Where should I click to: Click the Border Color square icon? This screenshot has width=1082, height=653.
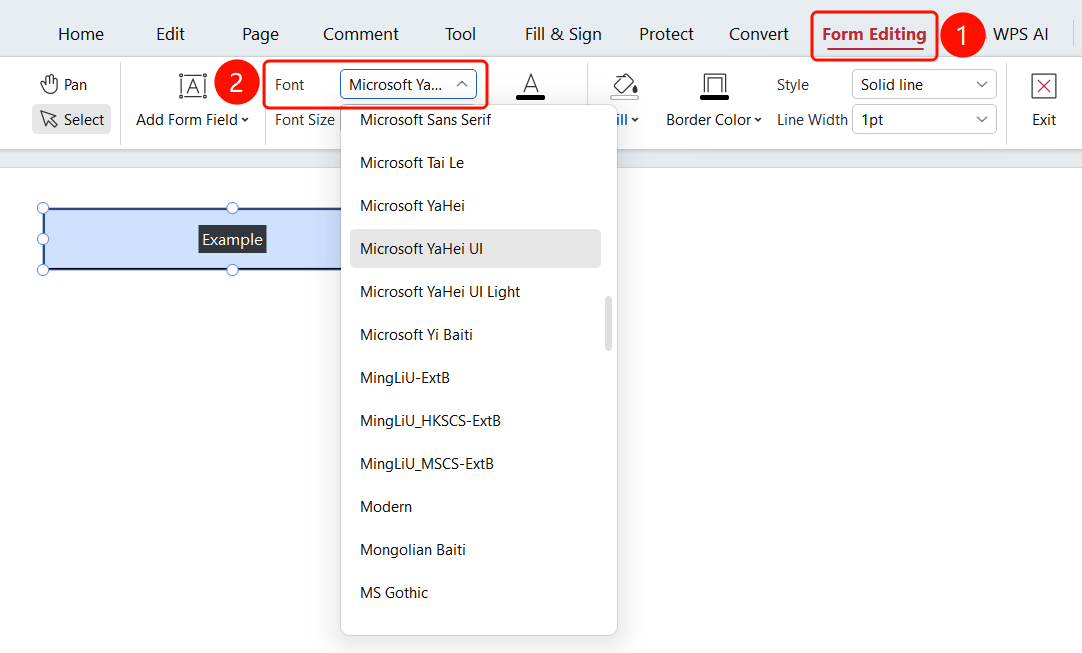(714, 86)
